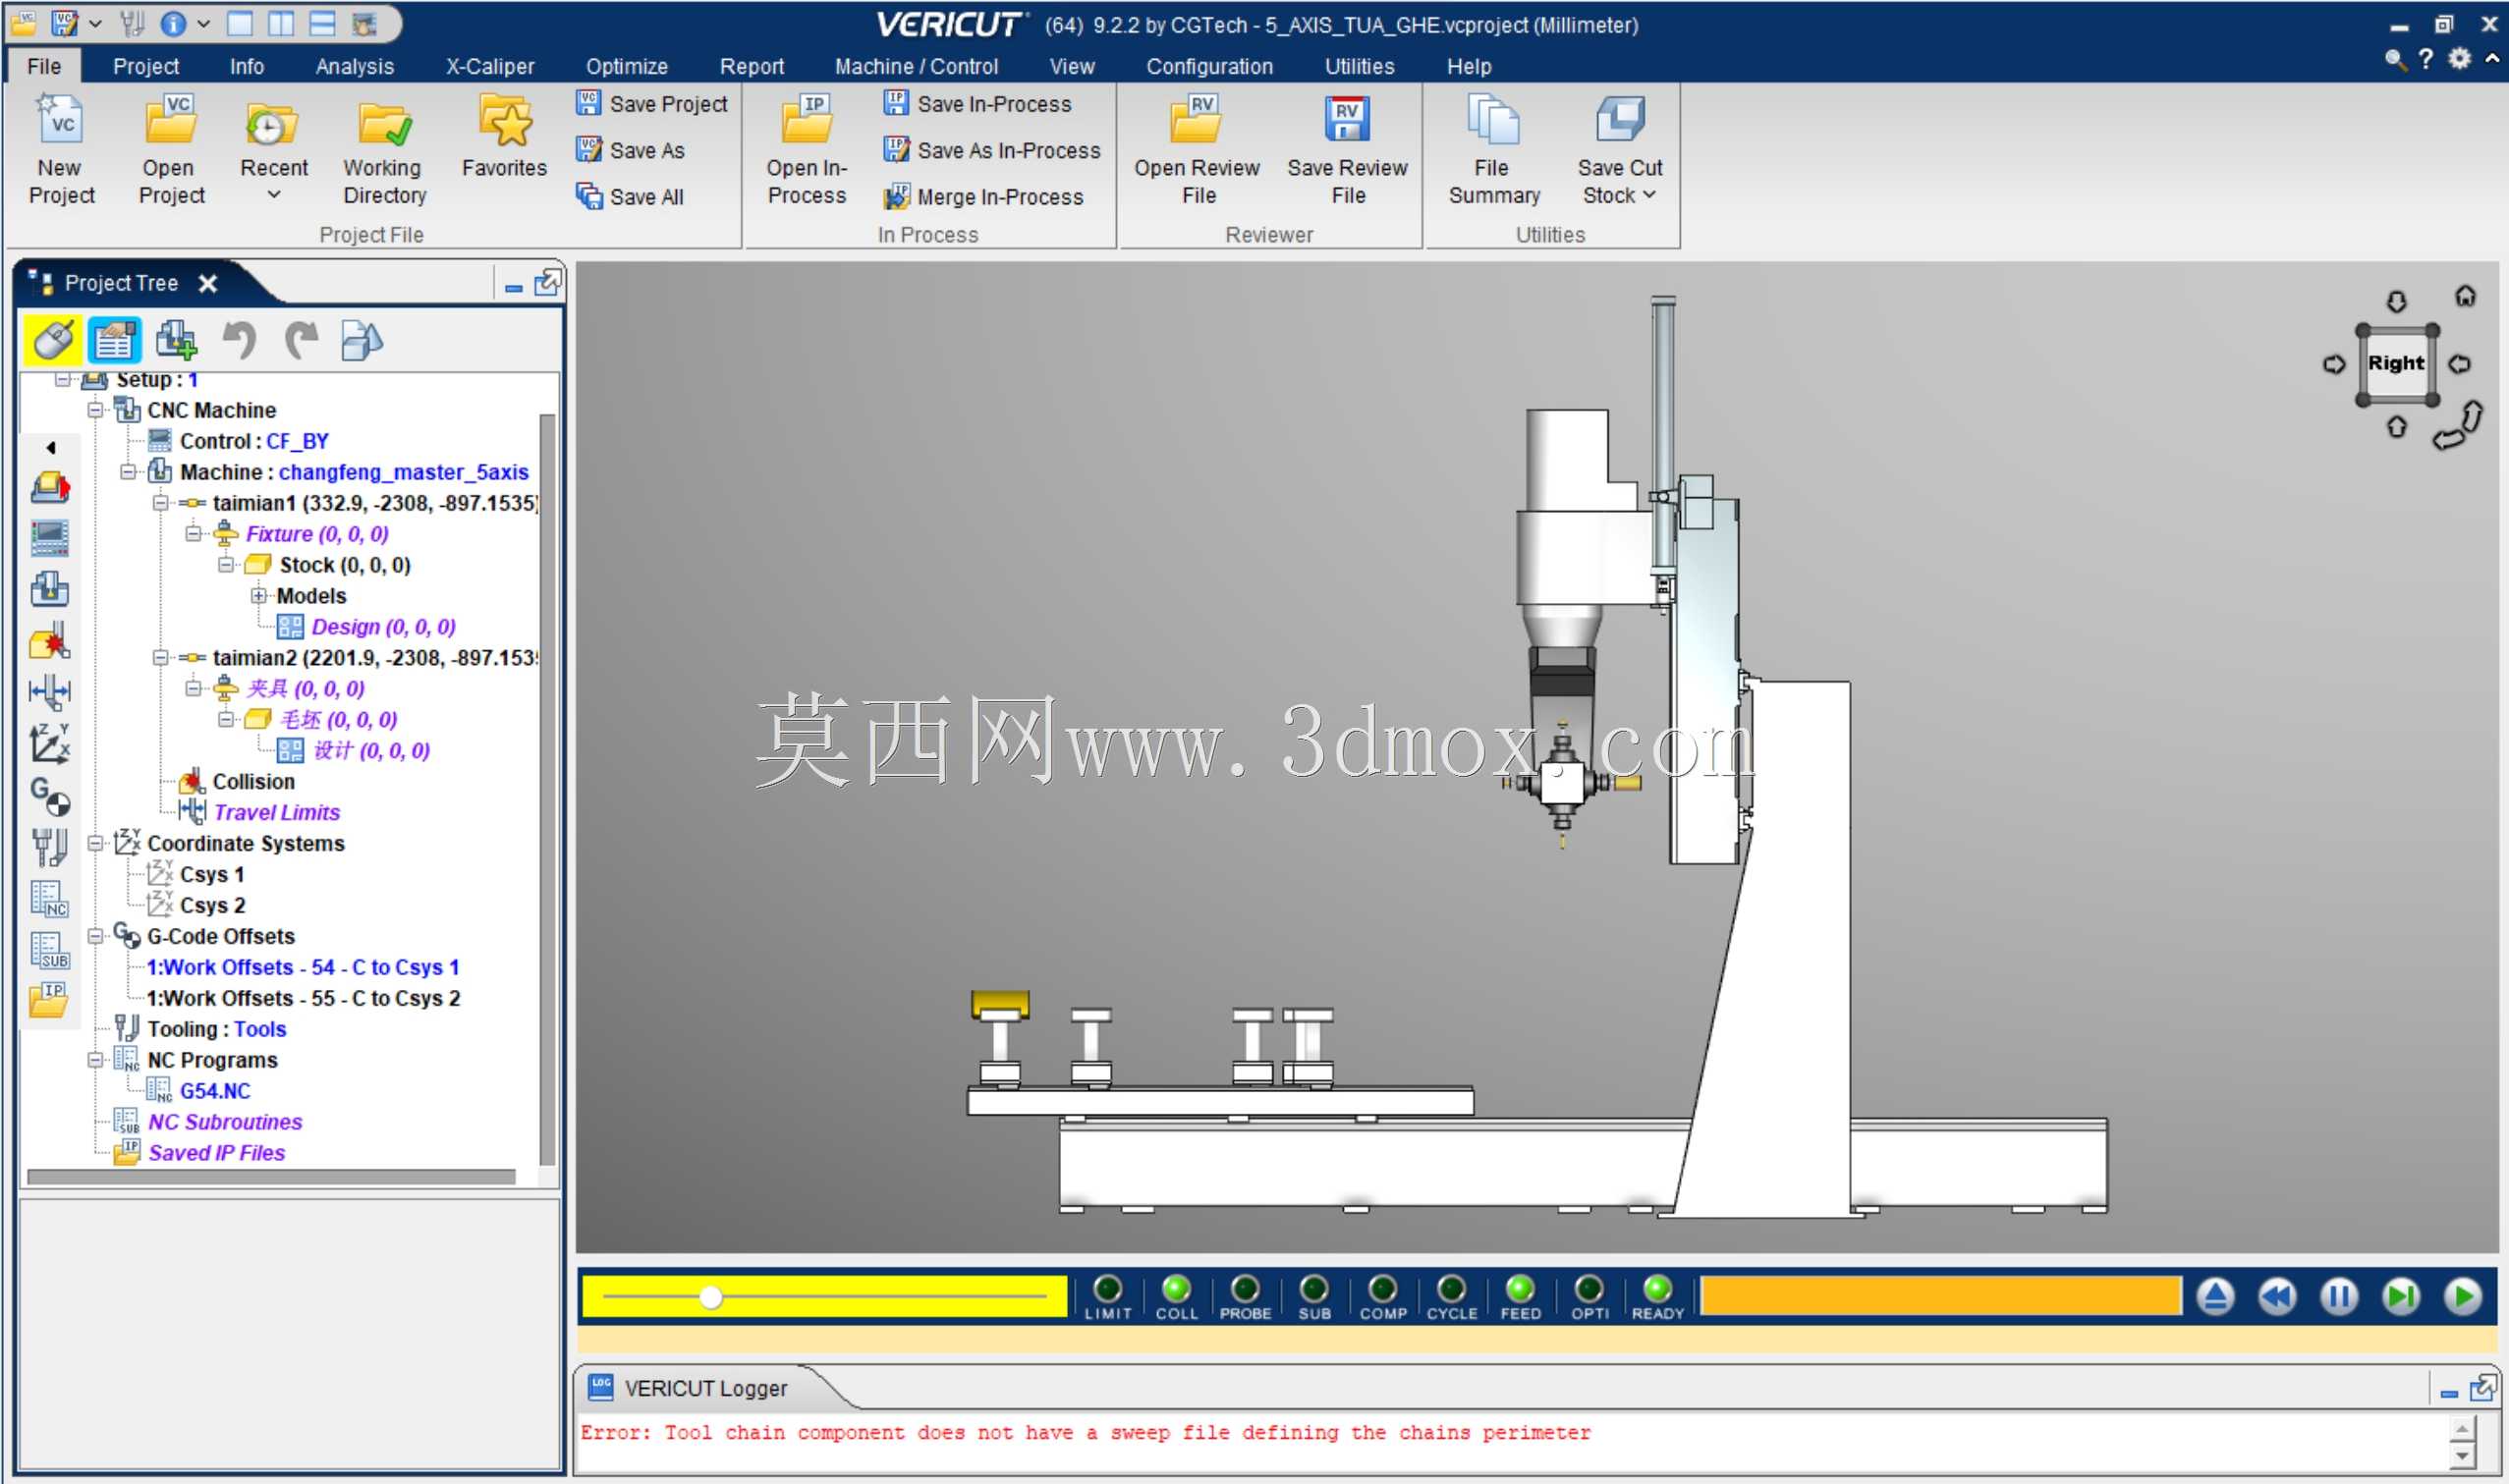Click the Travel Limits sidebar icon
2509x1484 pixels.
(49, 691)
